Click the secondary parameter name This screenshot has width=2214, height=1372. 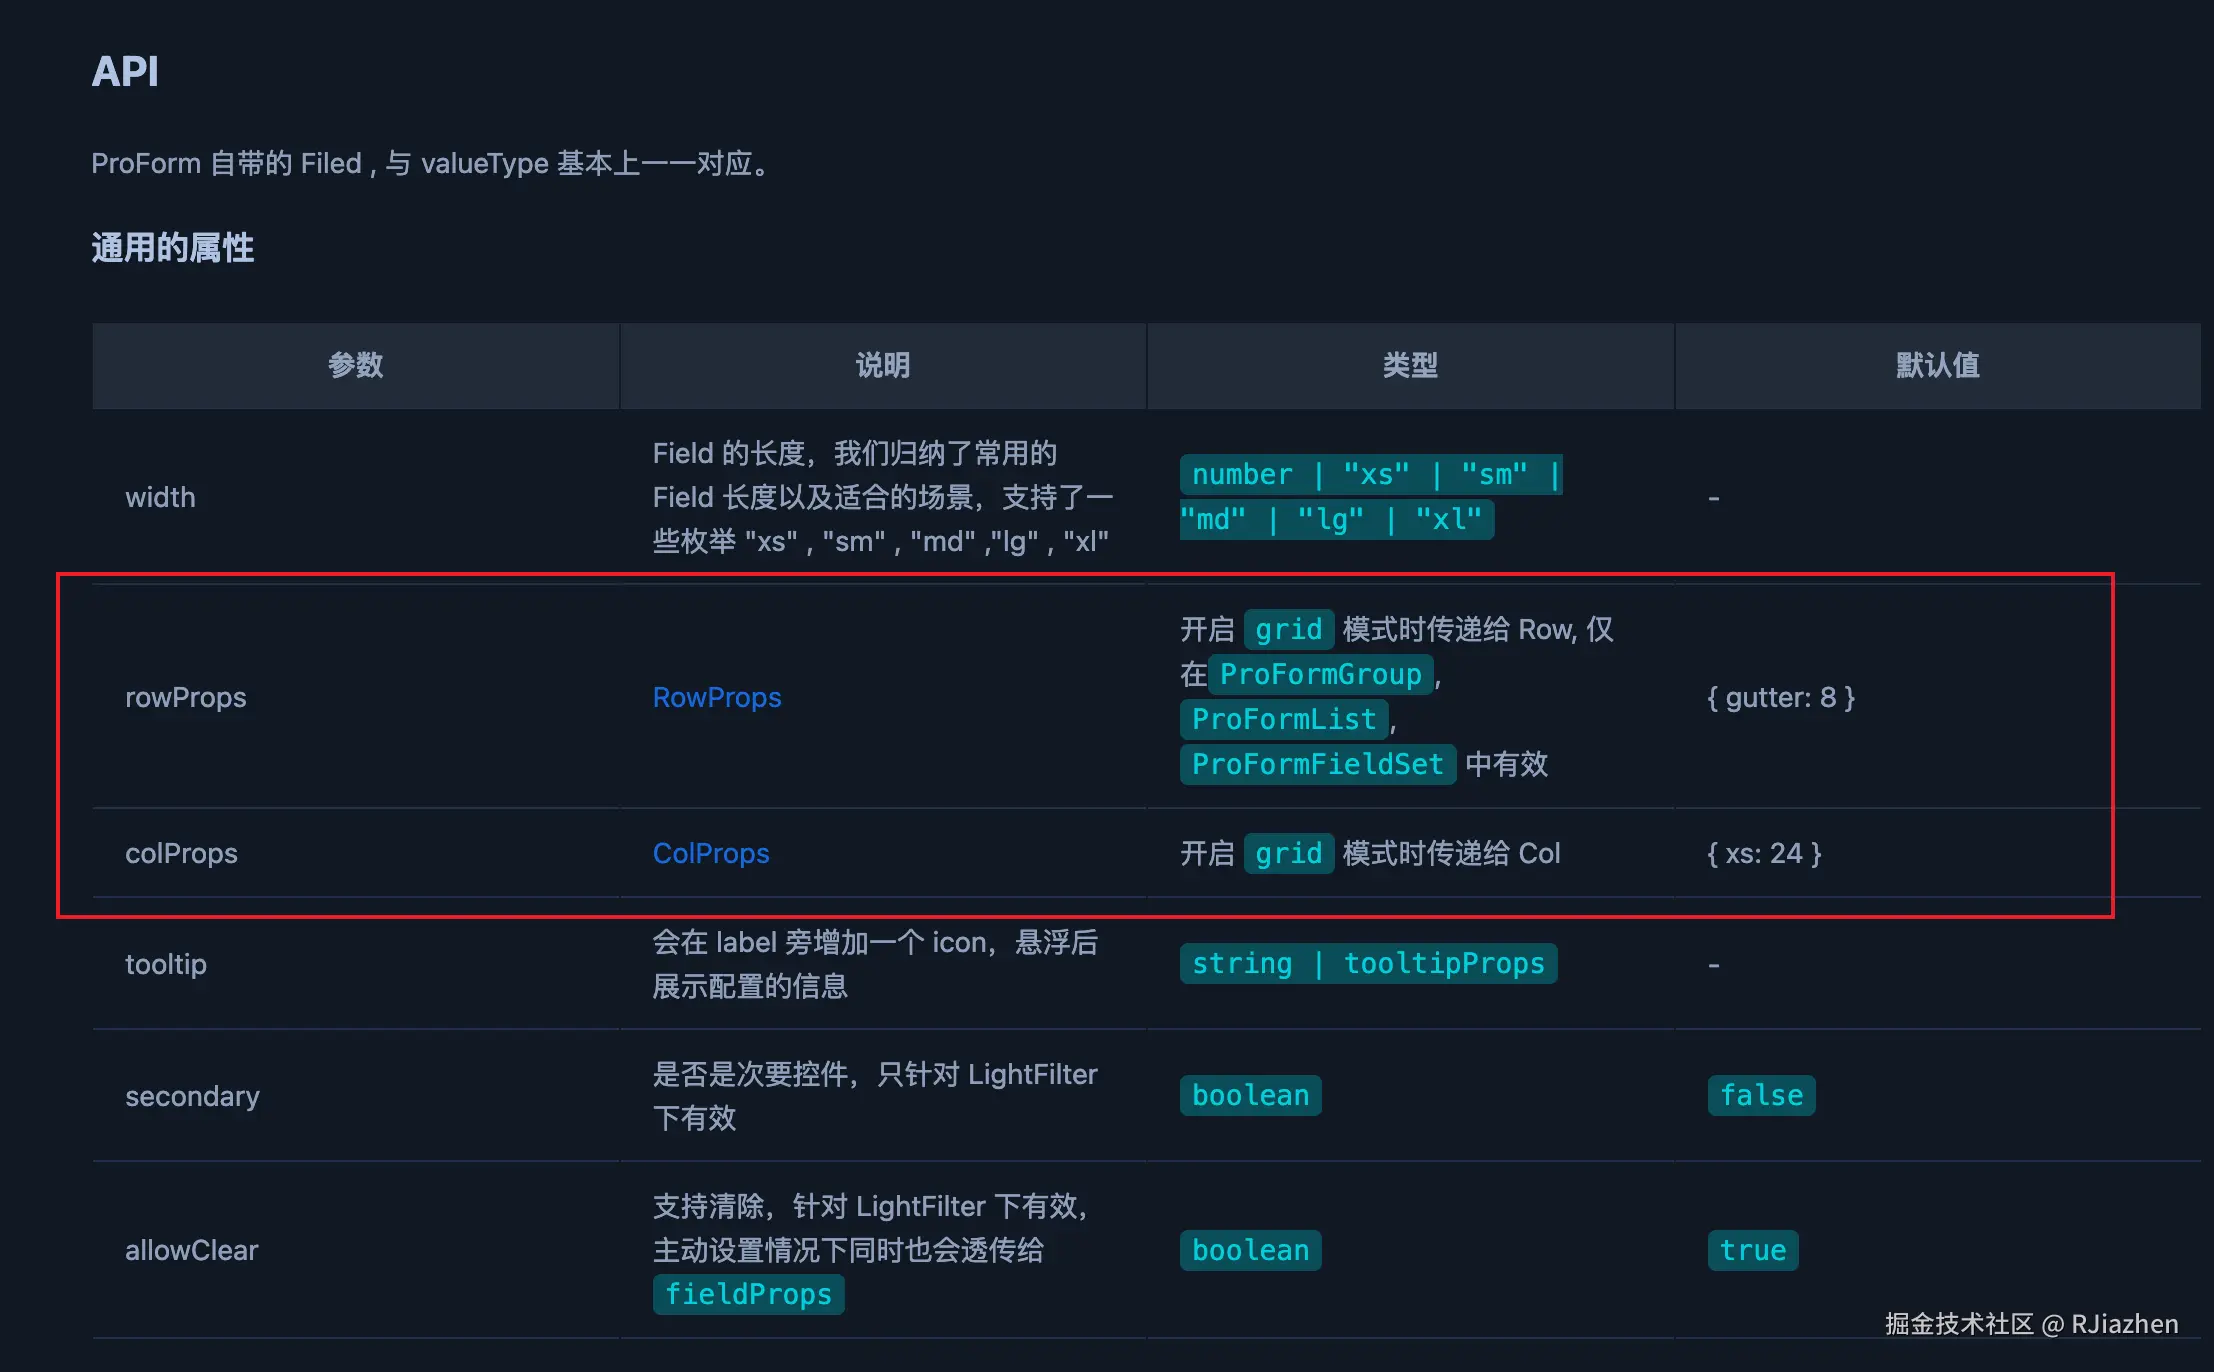pyautogui.click(x=192, y=1096)
